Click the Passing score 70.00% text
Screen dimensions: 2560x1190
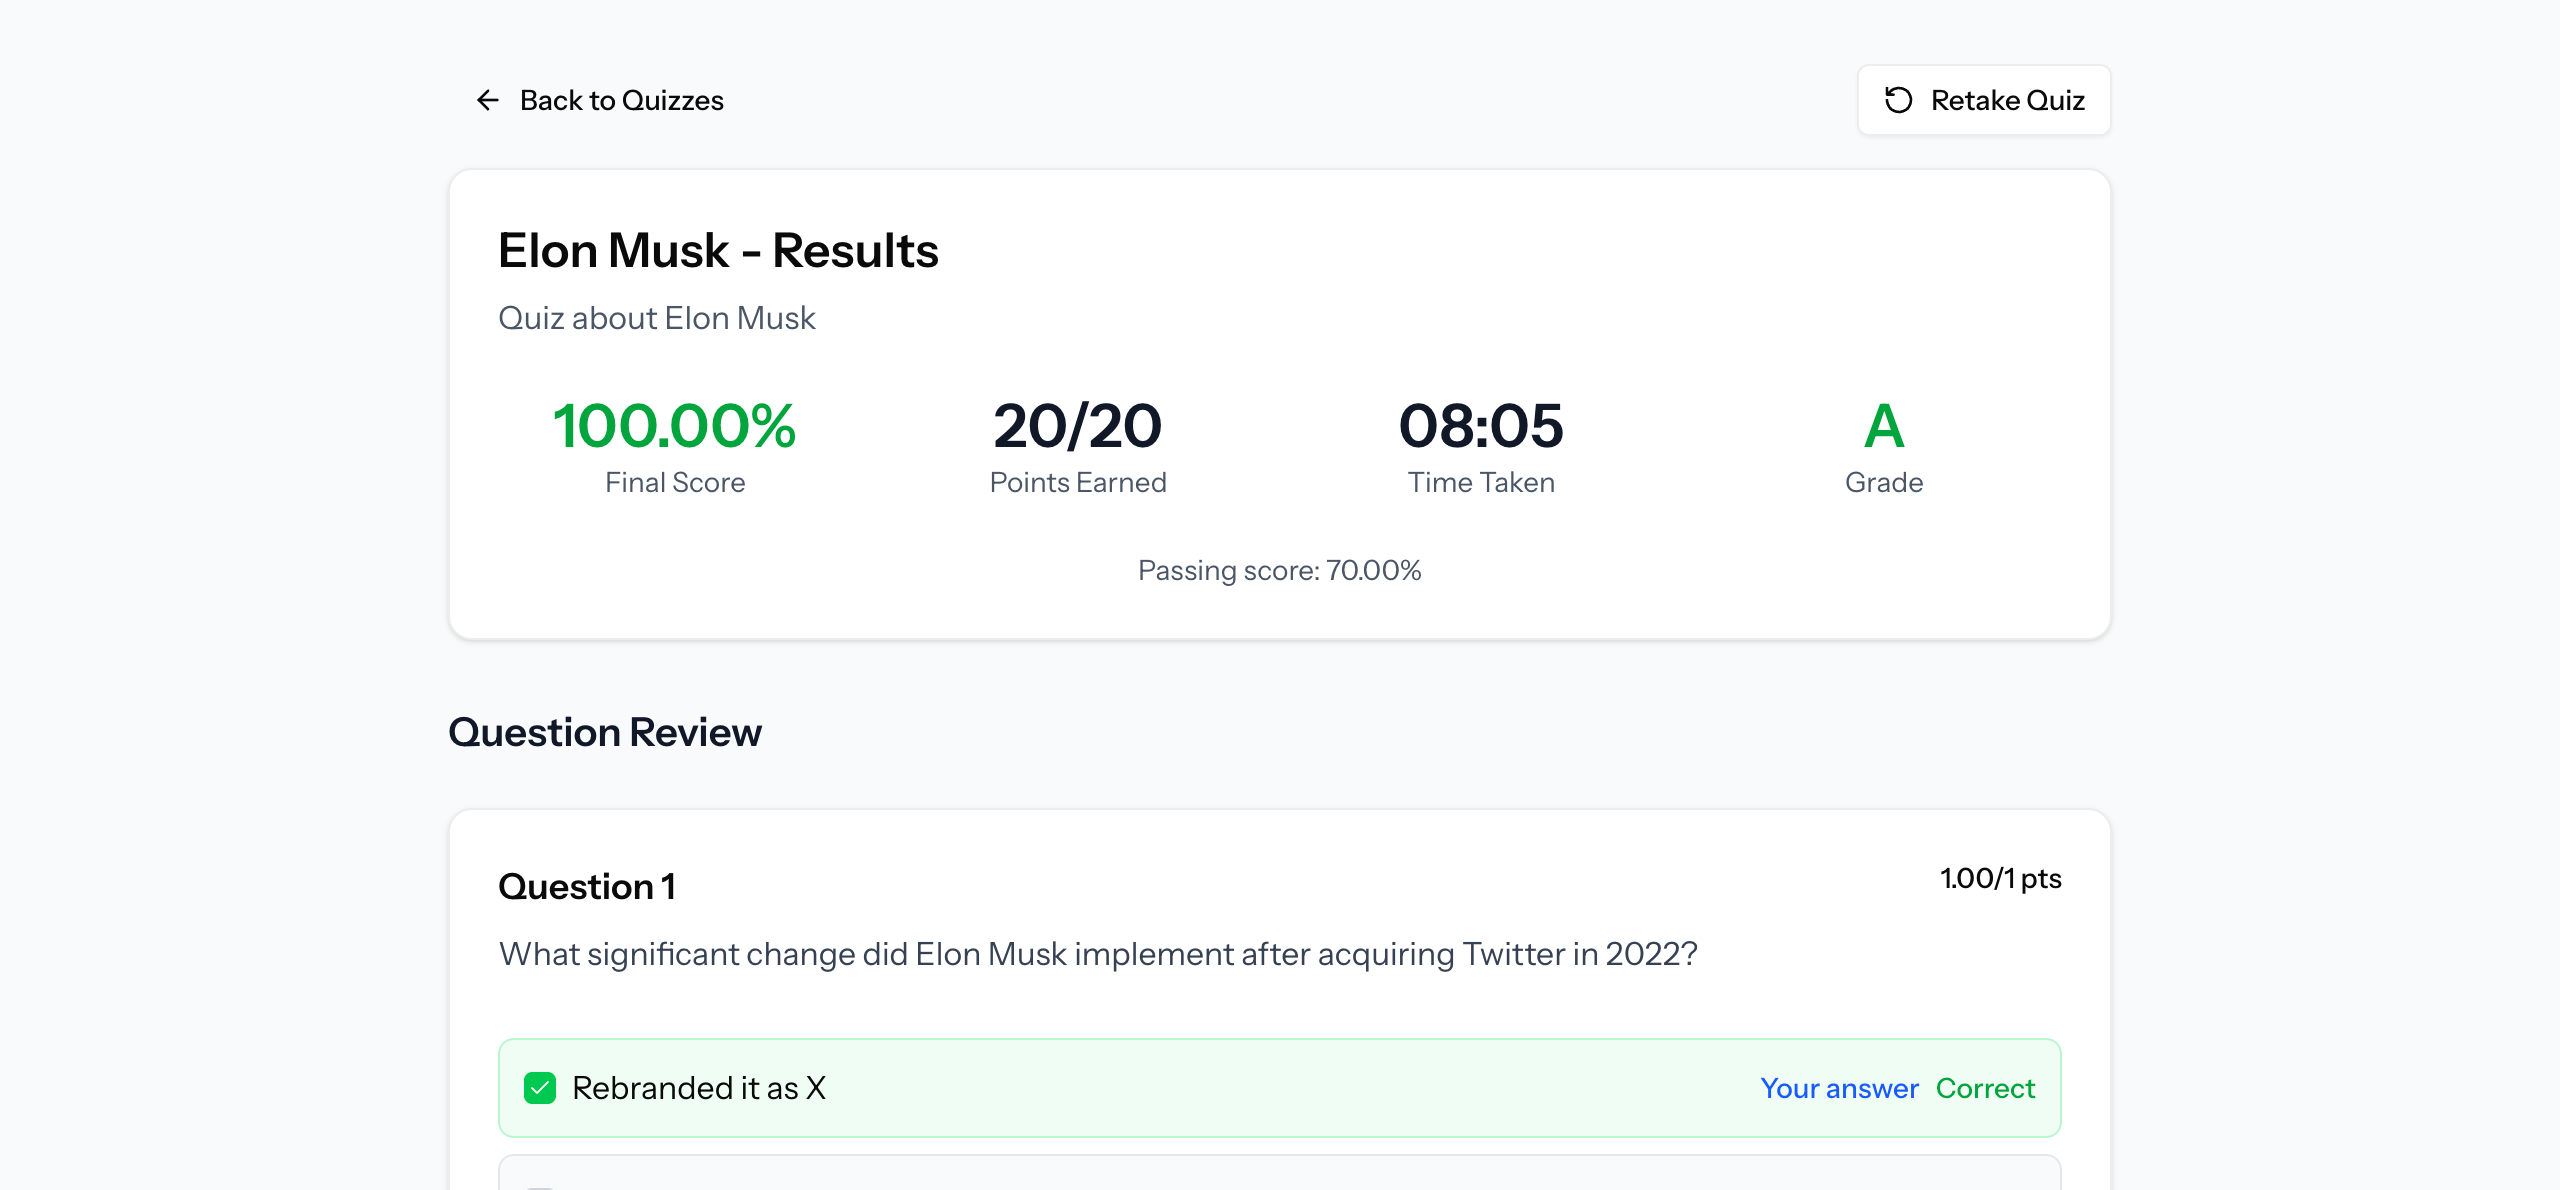coord(1280,570)
